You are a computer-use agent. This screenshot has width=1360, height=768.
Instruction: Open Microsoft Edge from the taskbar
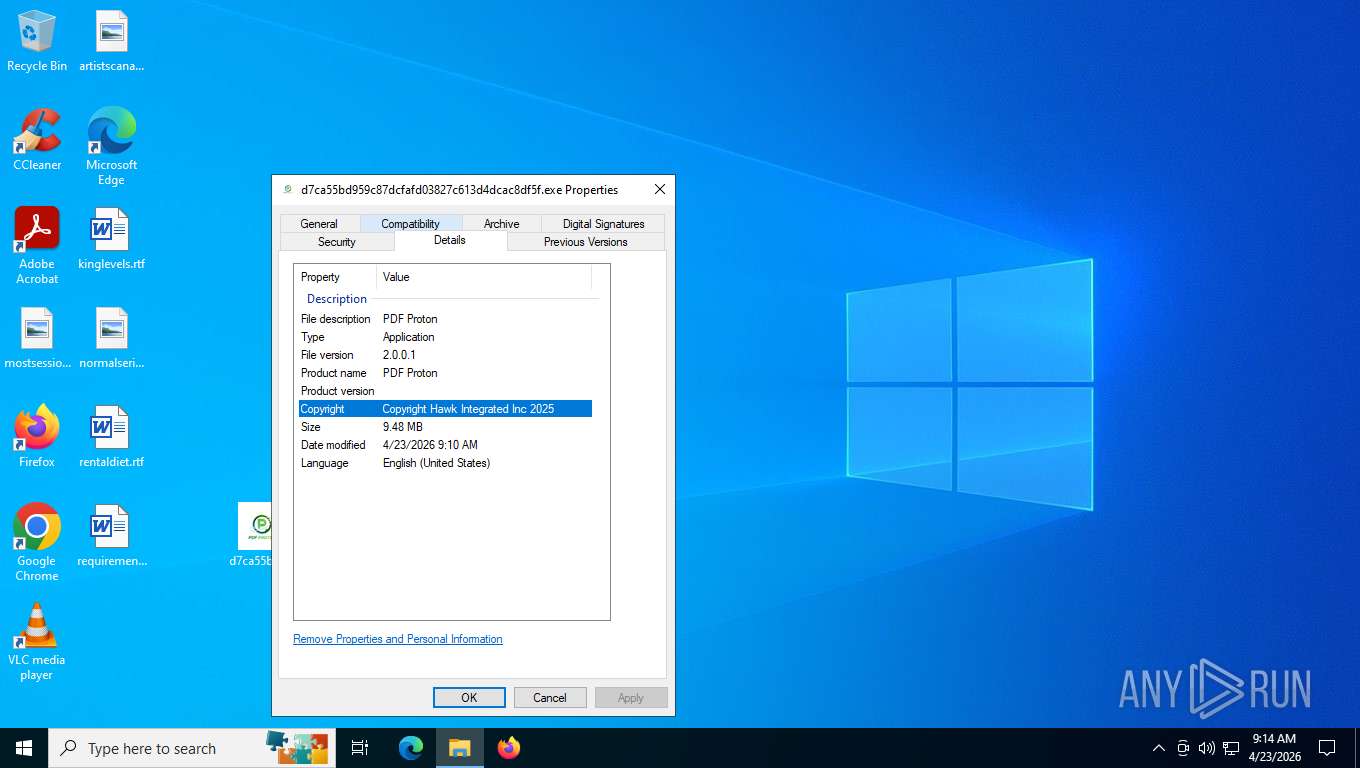click(411, 748)
